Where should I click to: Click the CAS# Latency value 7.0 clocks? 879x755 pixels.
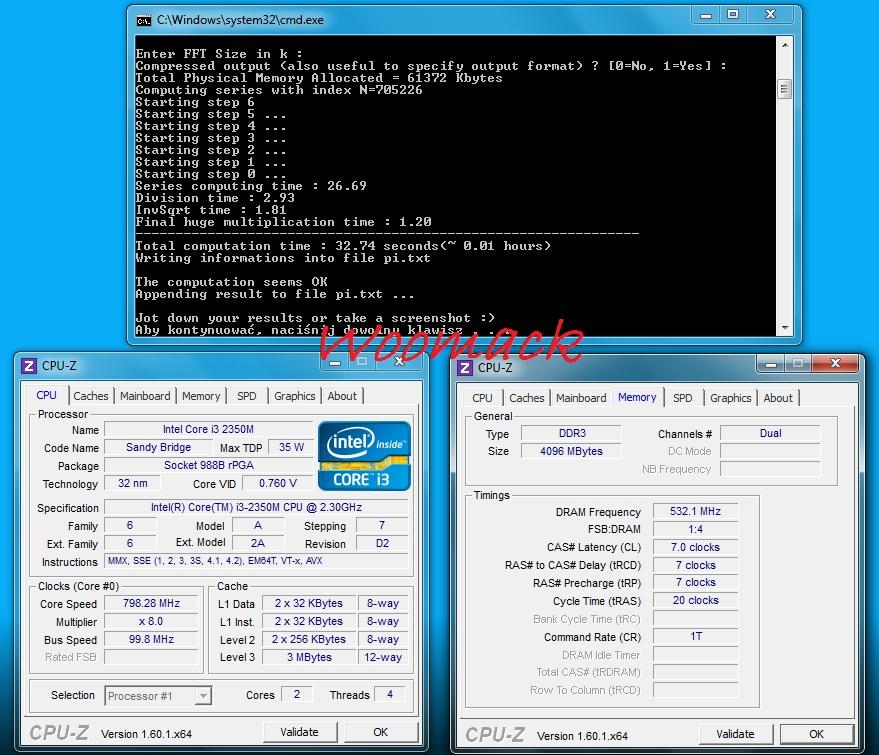tap(696, 547)
